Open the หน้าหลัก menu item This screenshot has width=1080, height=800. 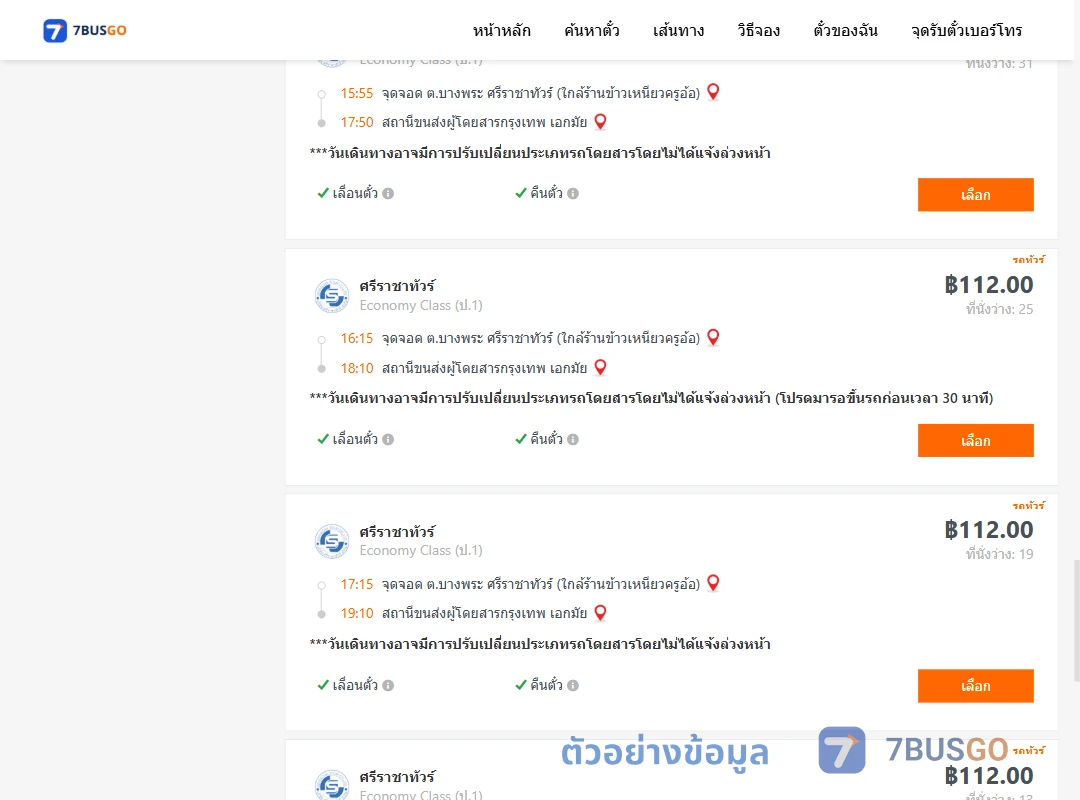tap(501, 30)
